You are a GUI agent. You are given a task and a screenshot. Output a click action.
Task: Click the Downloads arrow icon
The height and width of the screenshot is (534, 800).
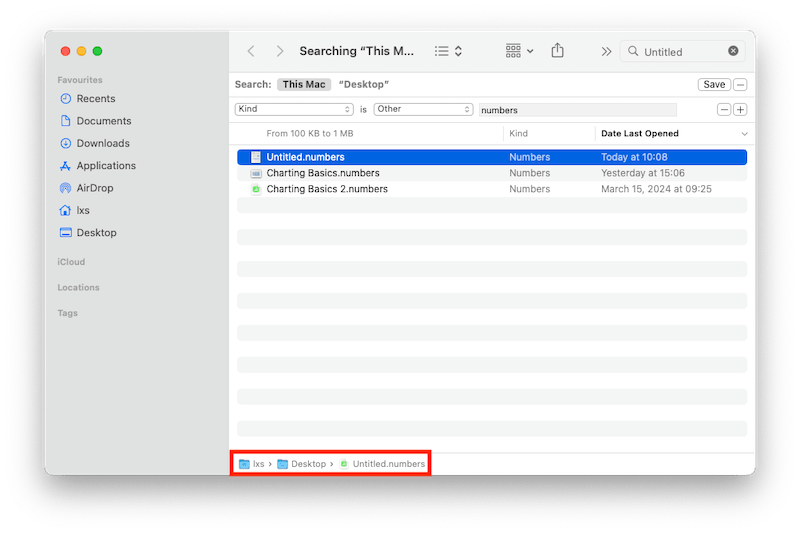pyautogui.click(x=65, y=143)
